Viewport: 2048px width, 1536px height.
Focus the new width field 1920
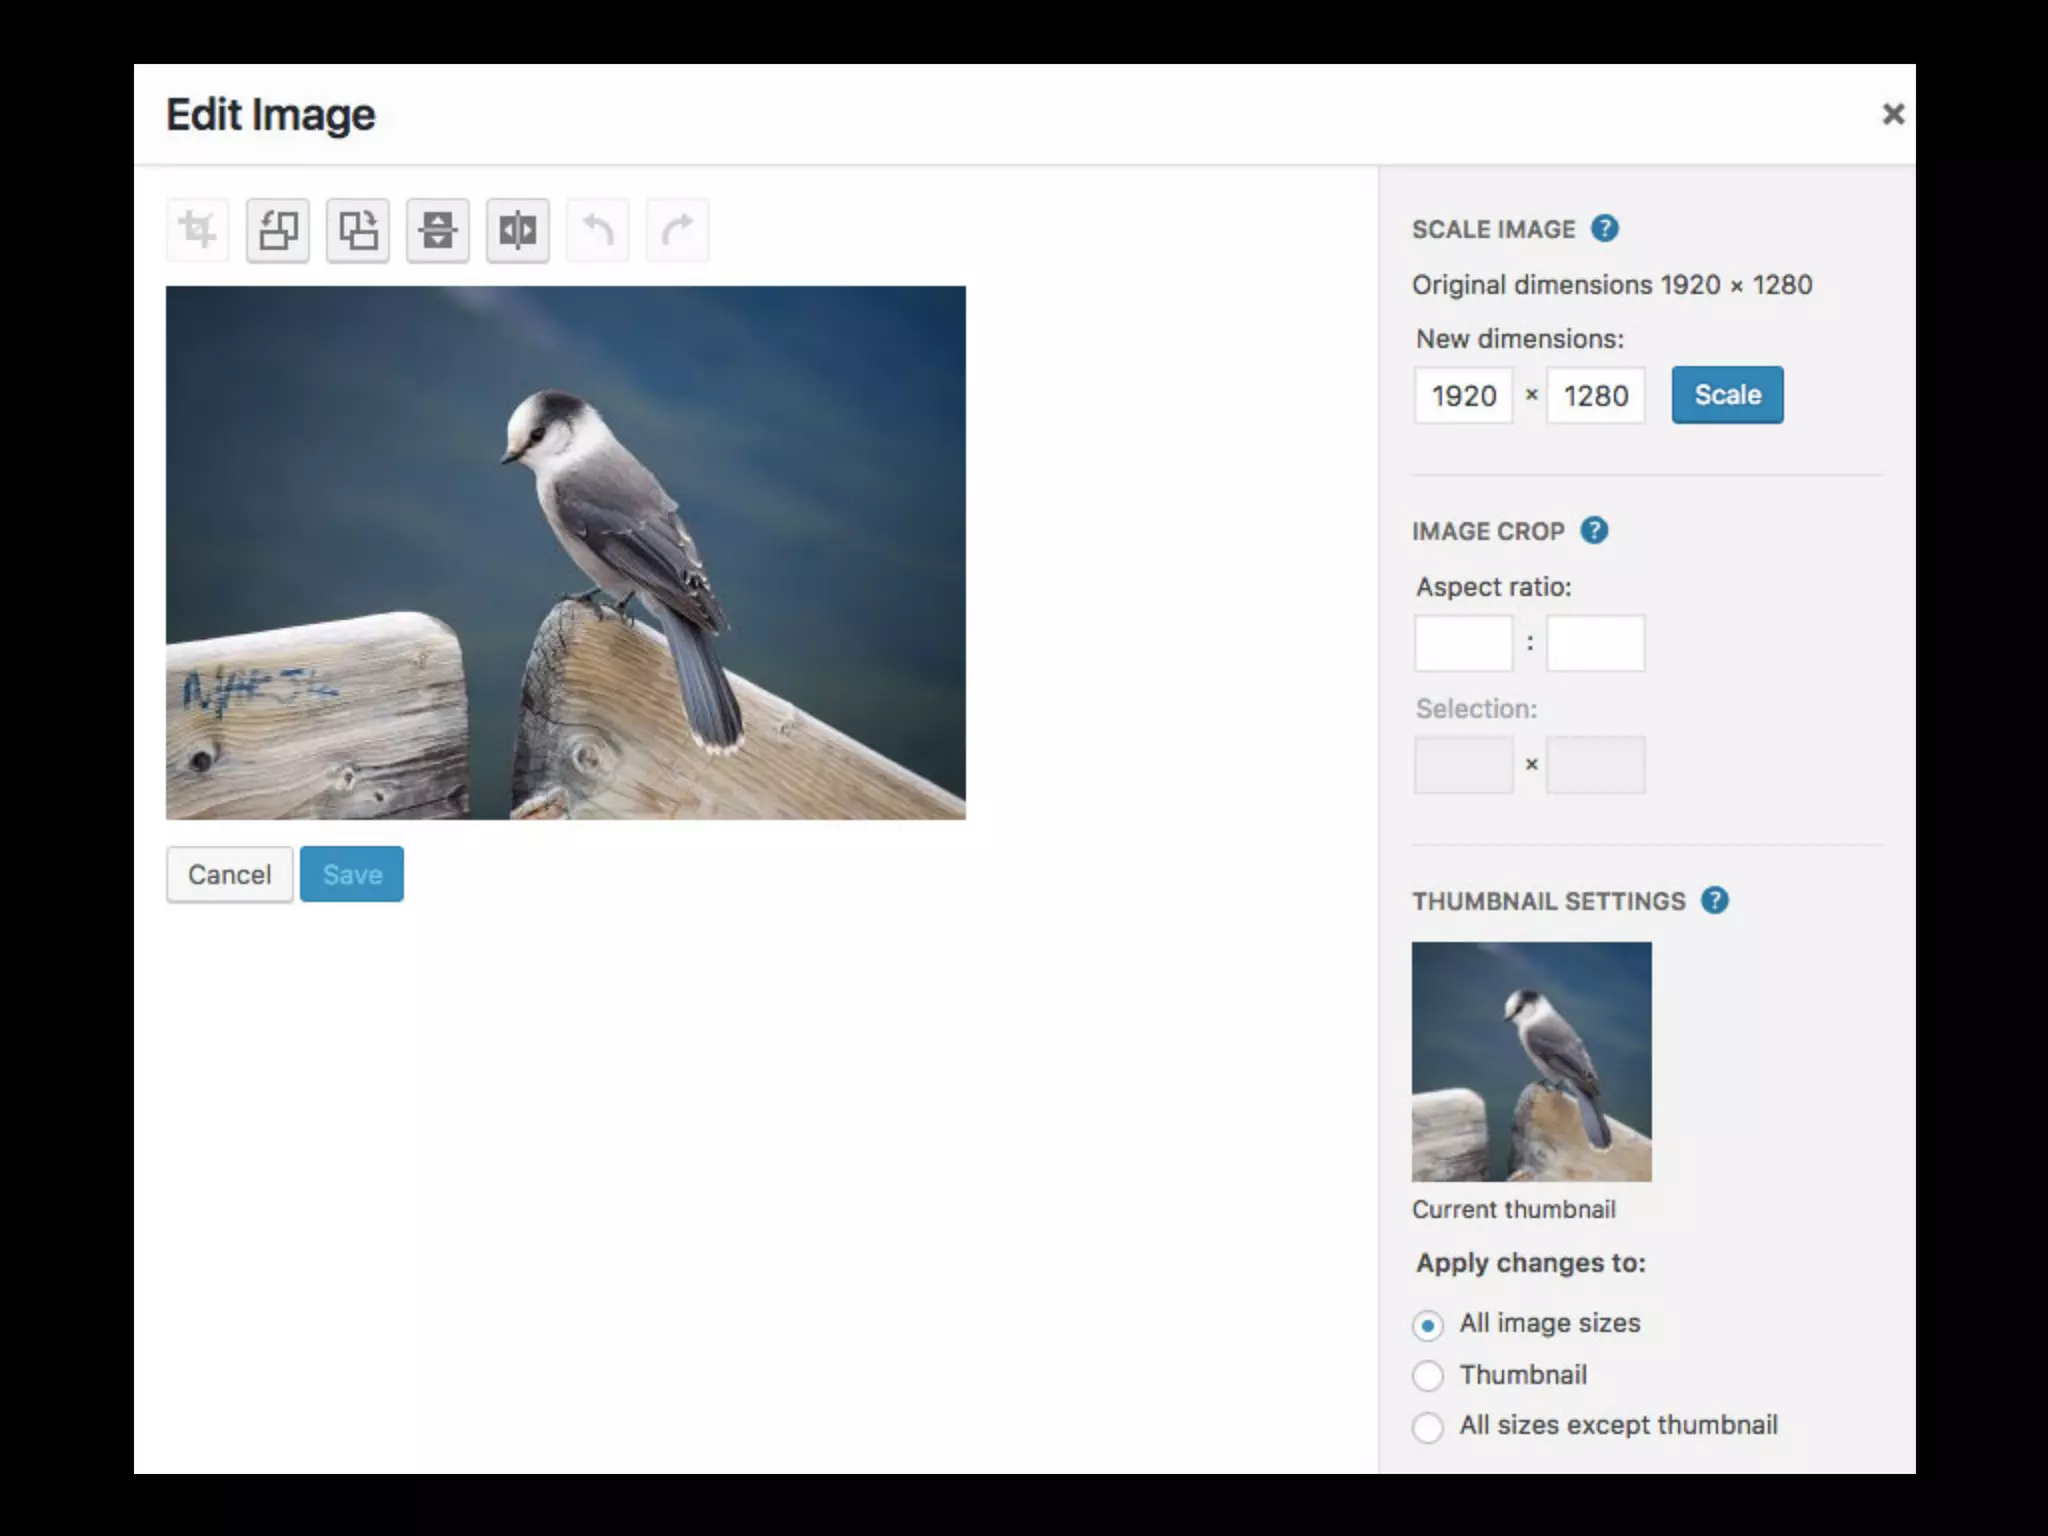click(x=1463, y=396)
